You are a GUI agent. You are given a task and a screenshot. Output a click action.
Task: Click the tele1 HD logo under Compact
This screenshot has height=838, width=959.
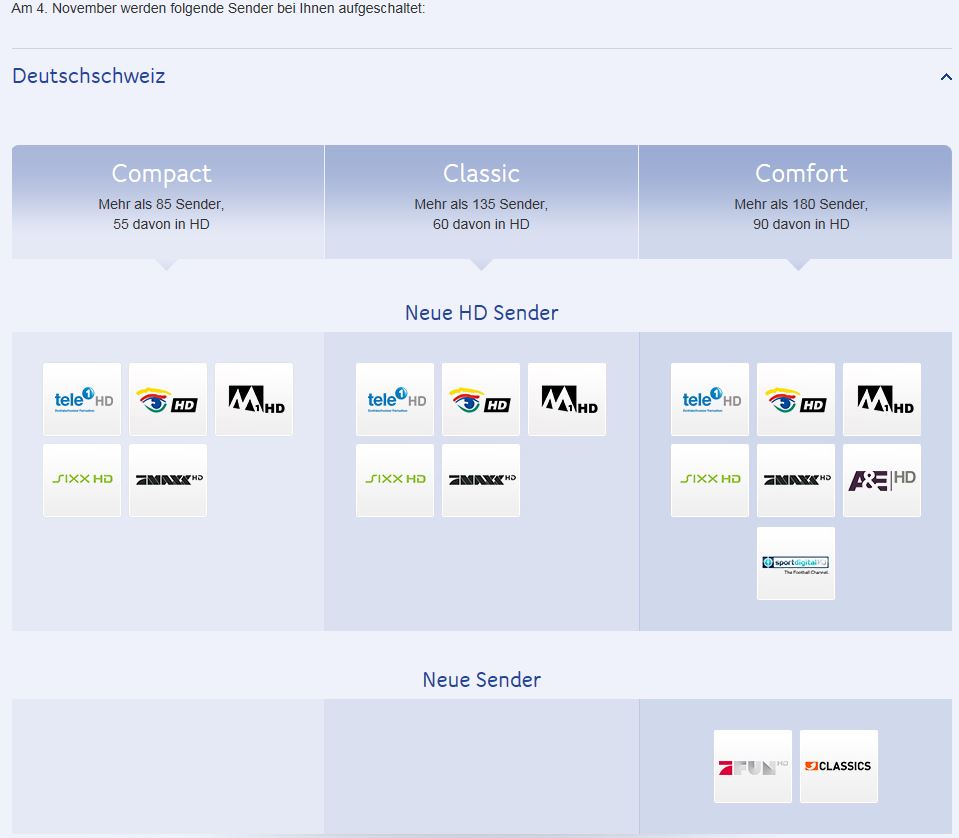82,400
